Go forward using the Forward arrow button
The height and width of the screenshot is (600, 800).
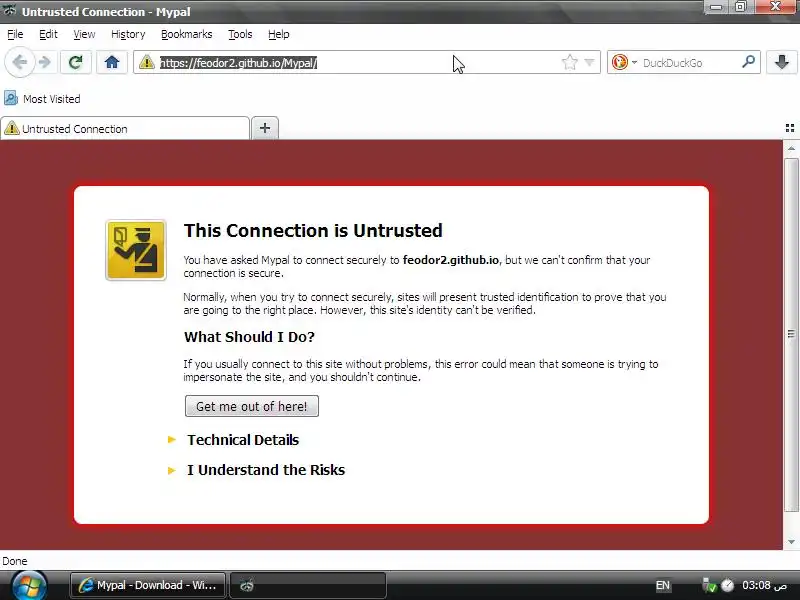45,62
